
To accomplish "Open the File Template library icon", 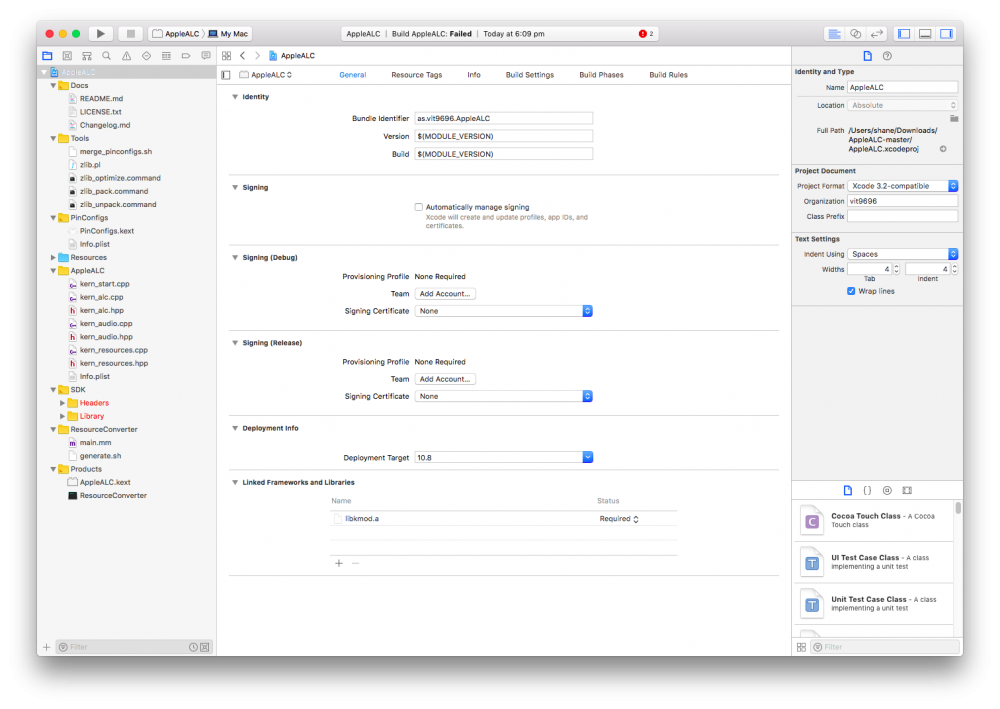I will coord(848,490).
